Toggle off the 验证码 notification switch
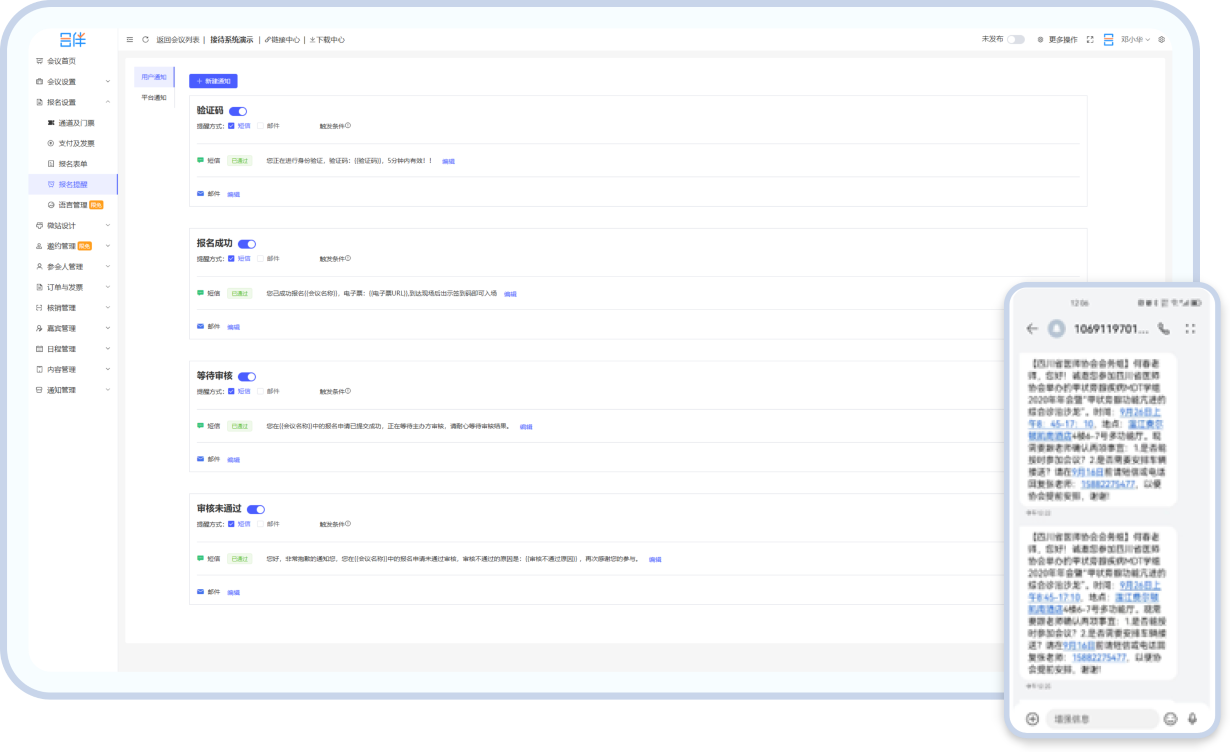 tap(238, 111)
